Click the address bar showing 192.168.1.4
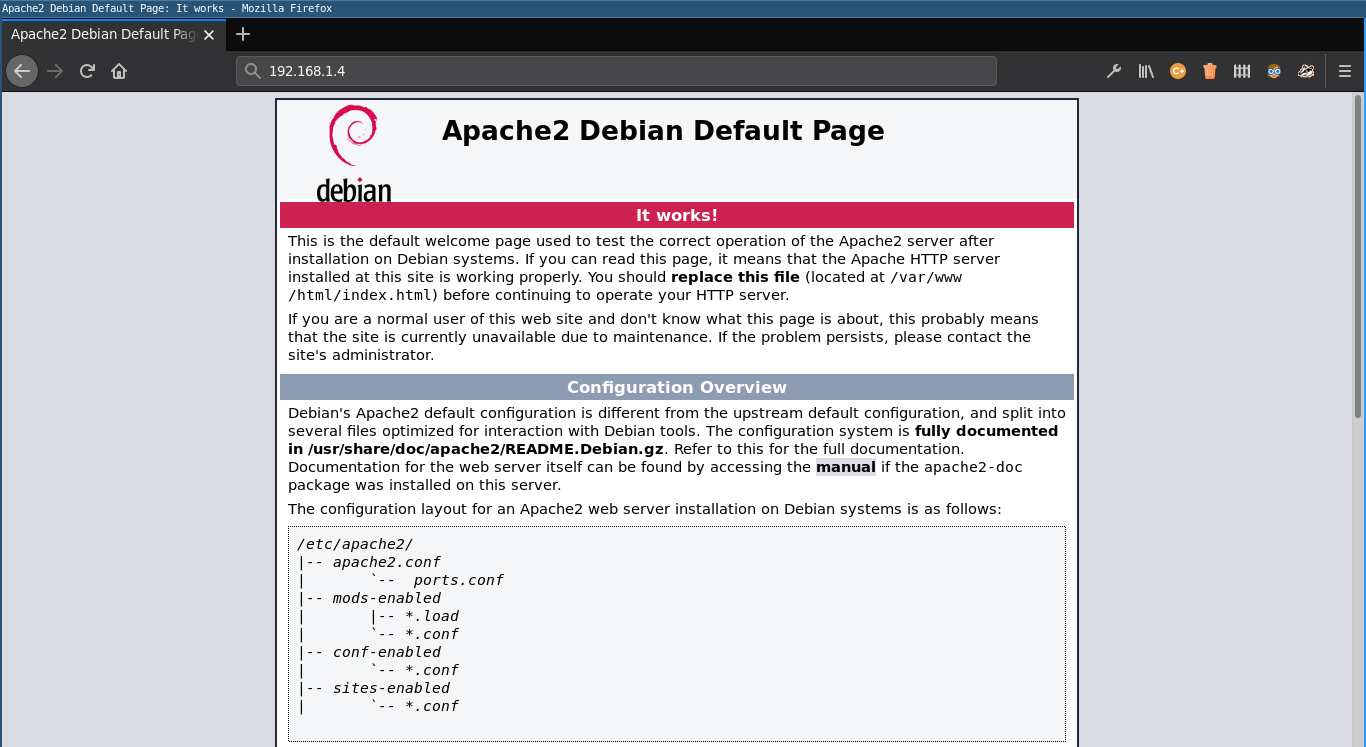The height and width of the screenshot is (747, 1366). (x=616, y=71)
